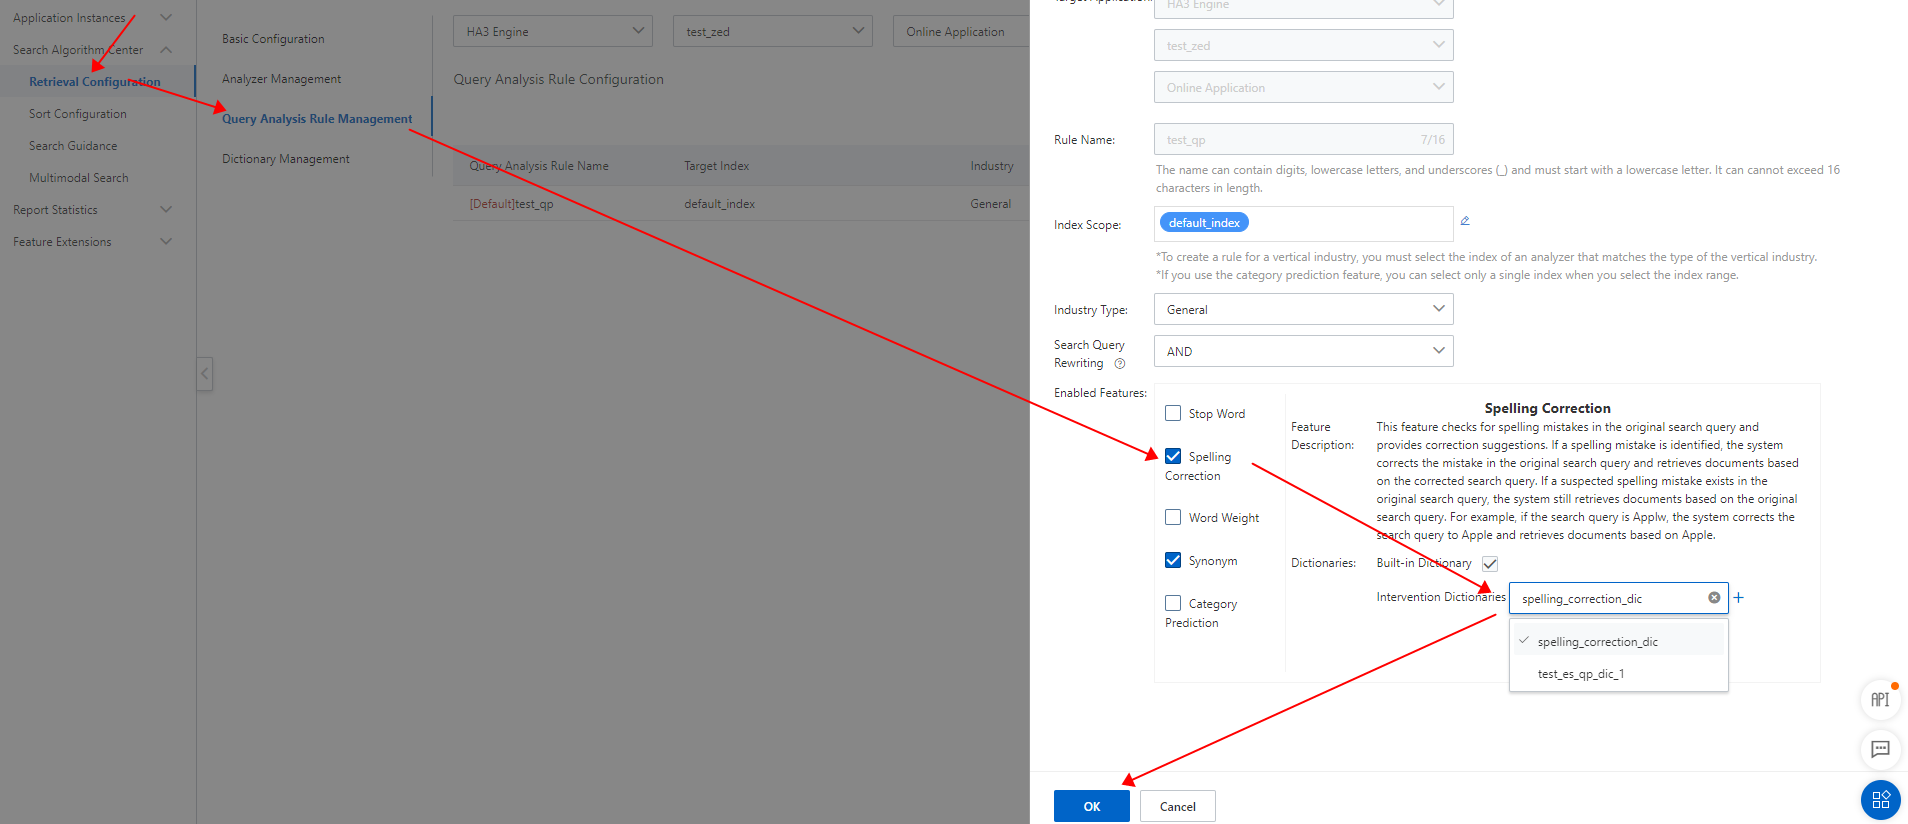Image resolution: width=1908 pixels, height=824 pixels.
Task: Open the test_zed dropdown in background page
Action: point(773,31)
